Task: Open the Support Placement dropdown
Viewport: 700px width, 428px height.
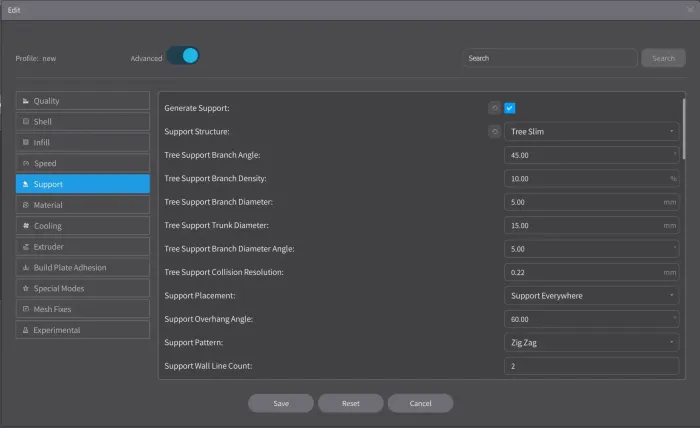Action: [x=592, y=295]
